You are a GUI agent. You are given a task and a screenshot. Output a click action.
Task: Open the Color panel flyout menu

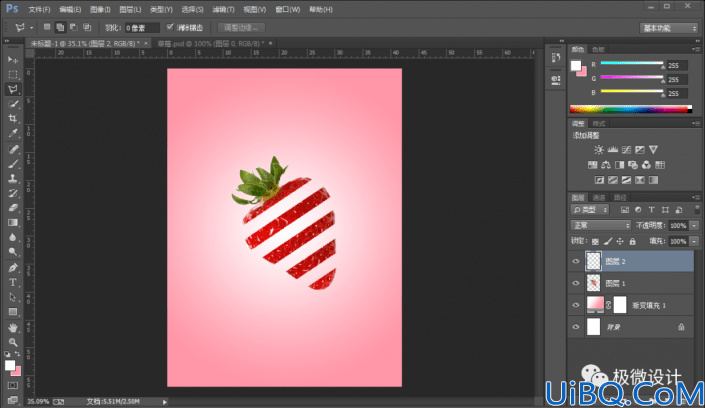[696, 49]
